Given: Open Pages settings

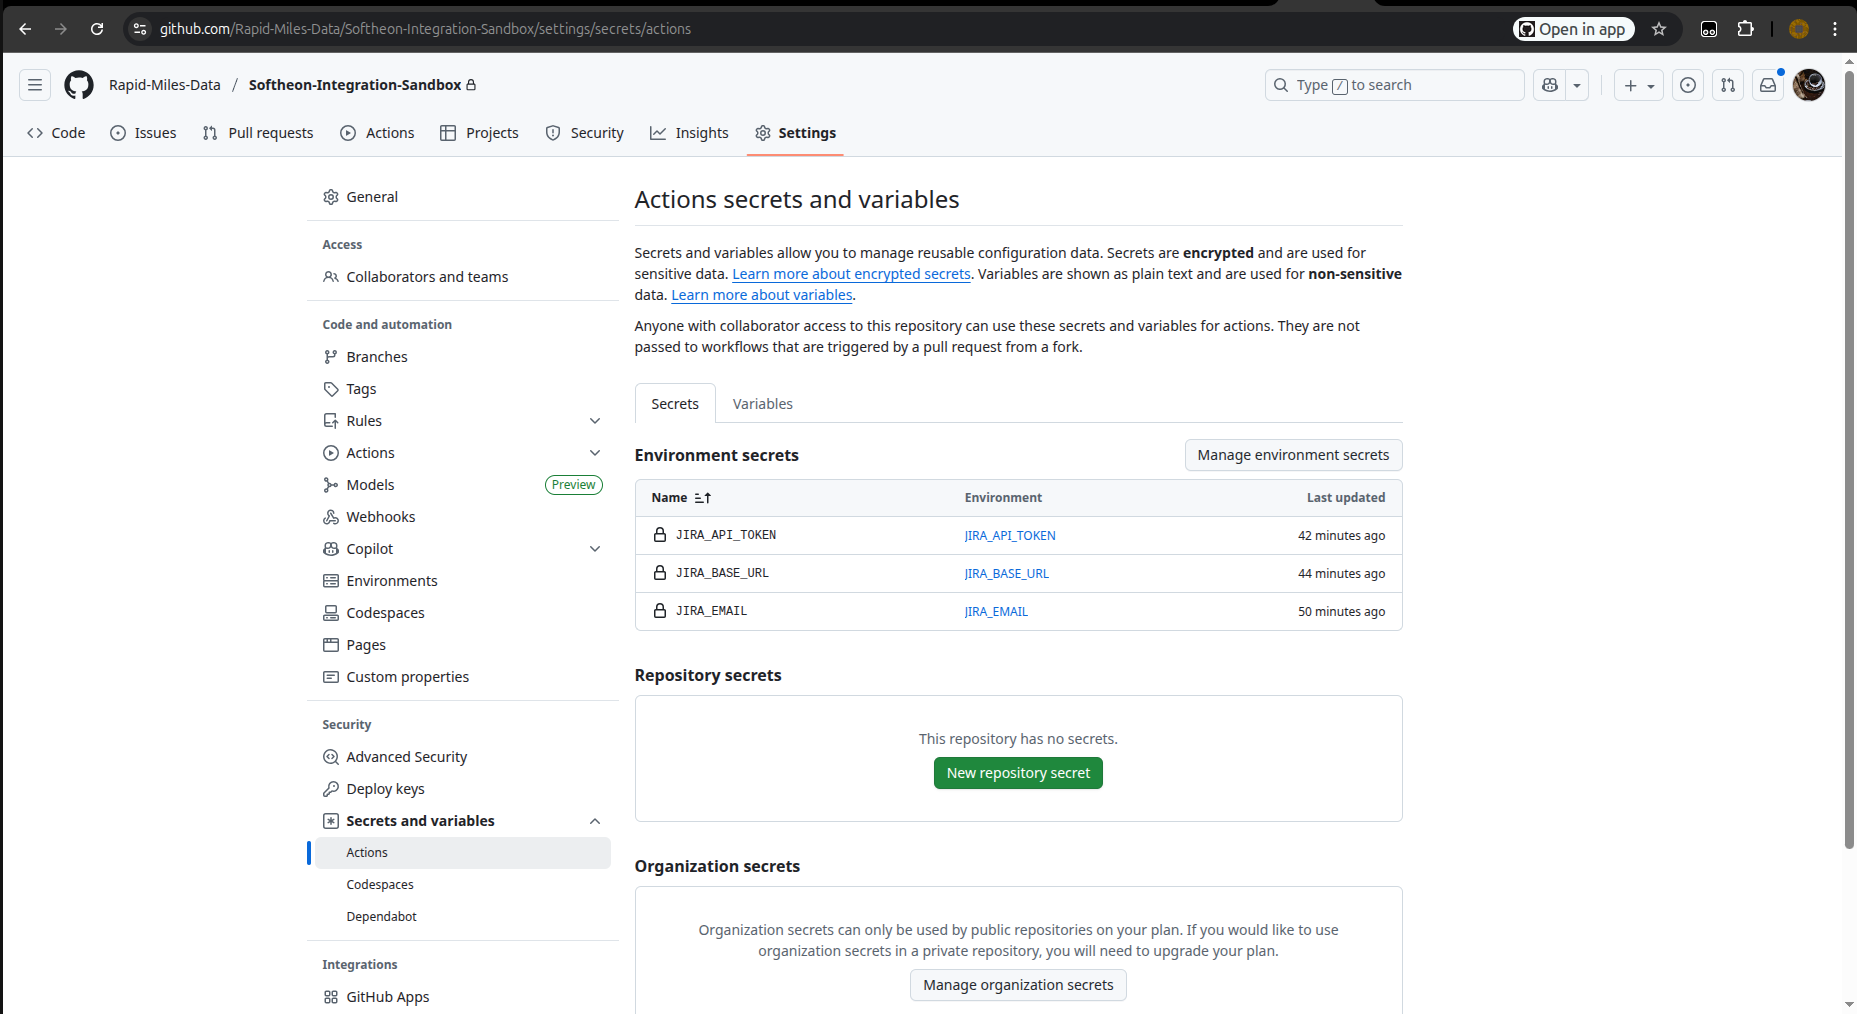Looking at the screenshot, I should 463,645.
